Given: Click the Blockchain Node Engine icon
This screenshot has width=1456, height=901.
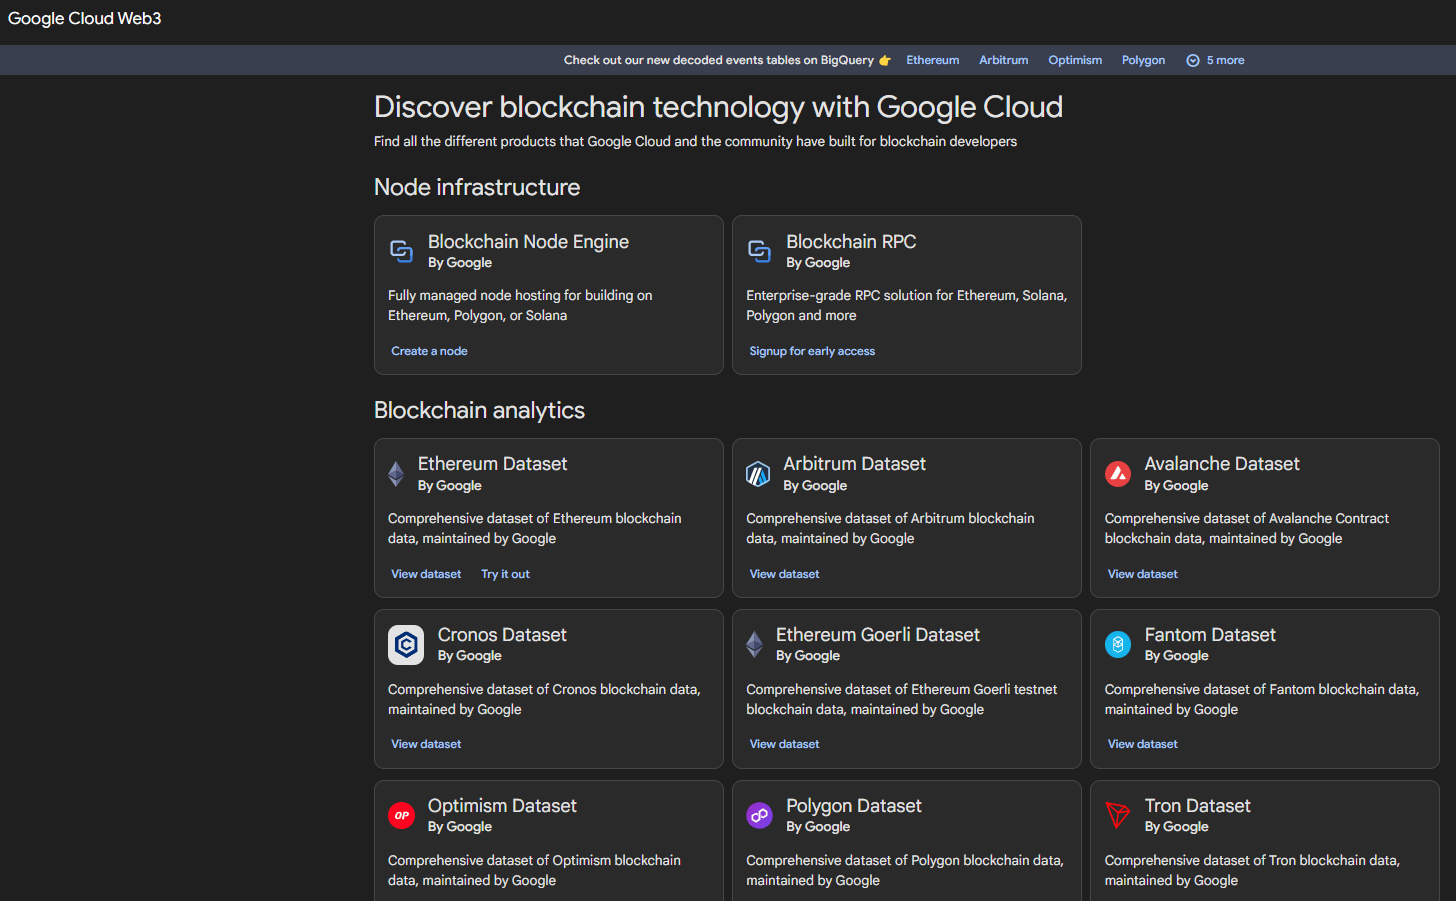Looking at the screenshot, I should tap(401, 251).
